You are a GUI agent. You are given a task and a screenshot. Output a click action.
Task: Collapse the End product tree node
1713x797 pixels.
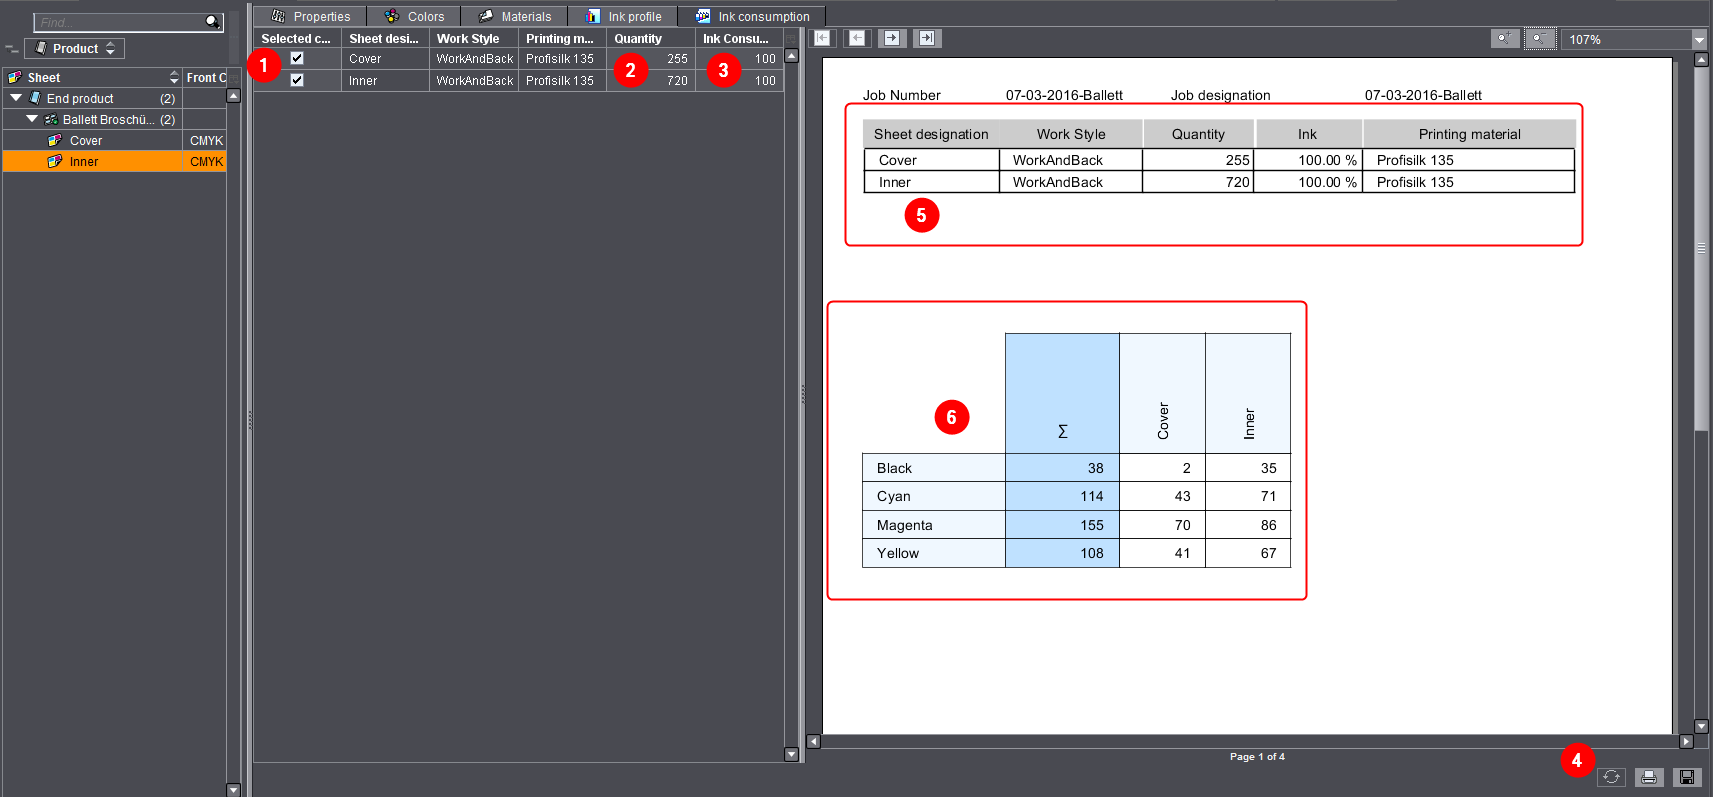click(x=16, y=98)
